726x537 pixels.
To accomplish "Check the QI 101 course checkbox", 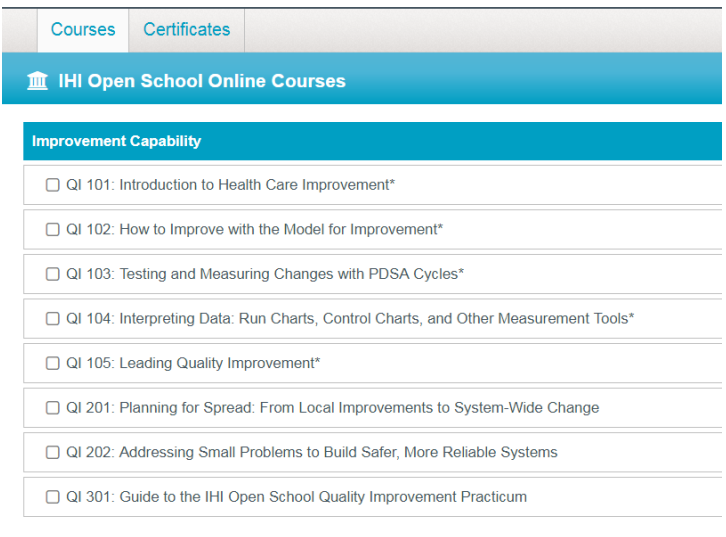I will [53, 185].
